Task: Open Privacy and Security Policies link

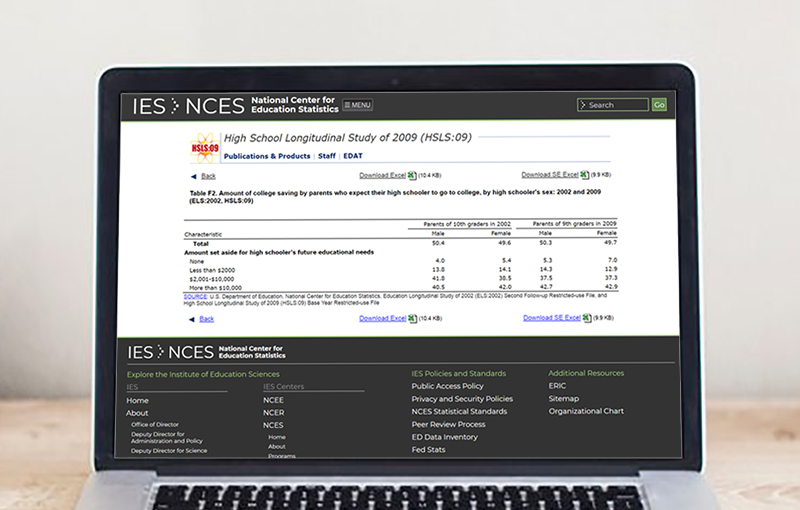Action: [x=462, y=399]
